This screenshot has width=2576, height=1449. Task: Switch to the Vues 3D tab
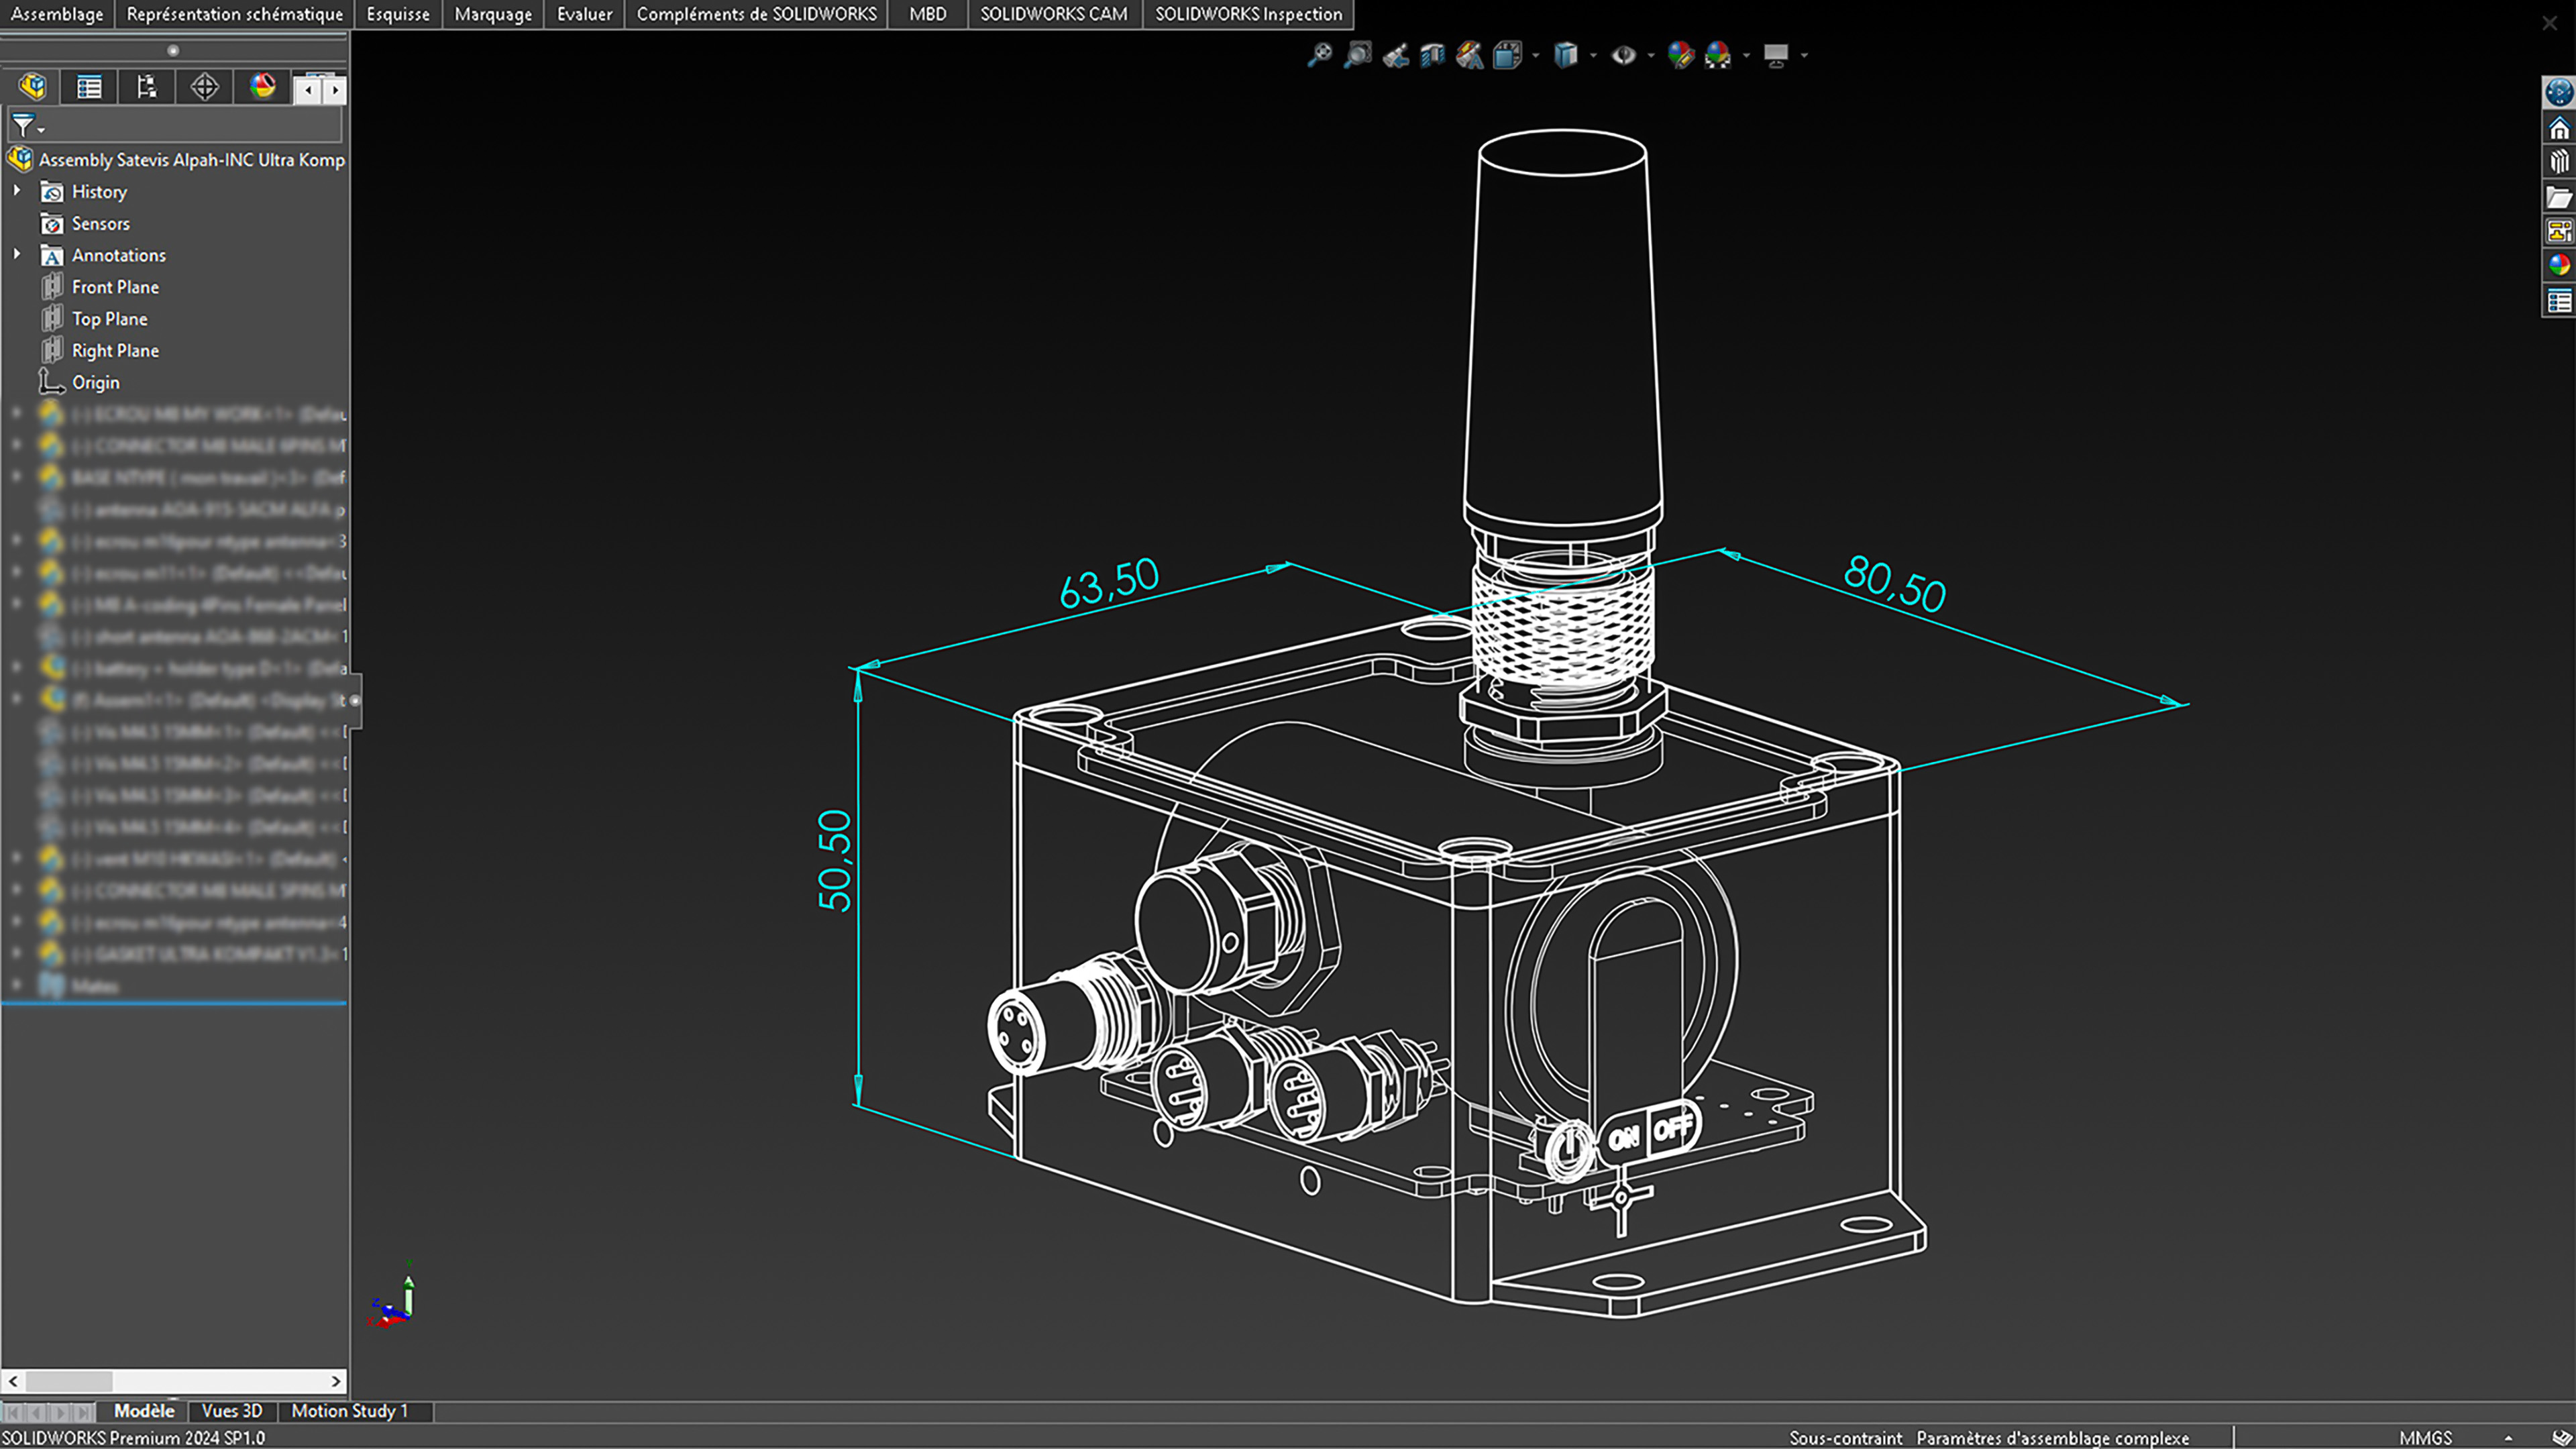(232, 1411)
